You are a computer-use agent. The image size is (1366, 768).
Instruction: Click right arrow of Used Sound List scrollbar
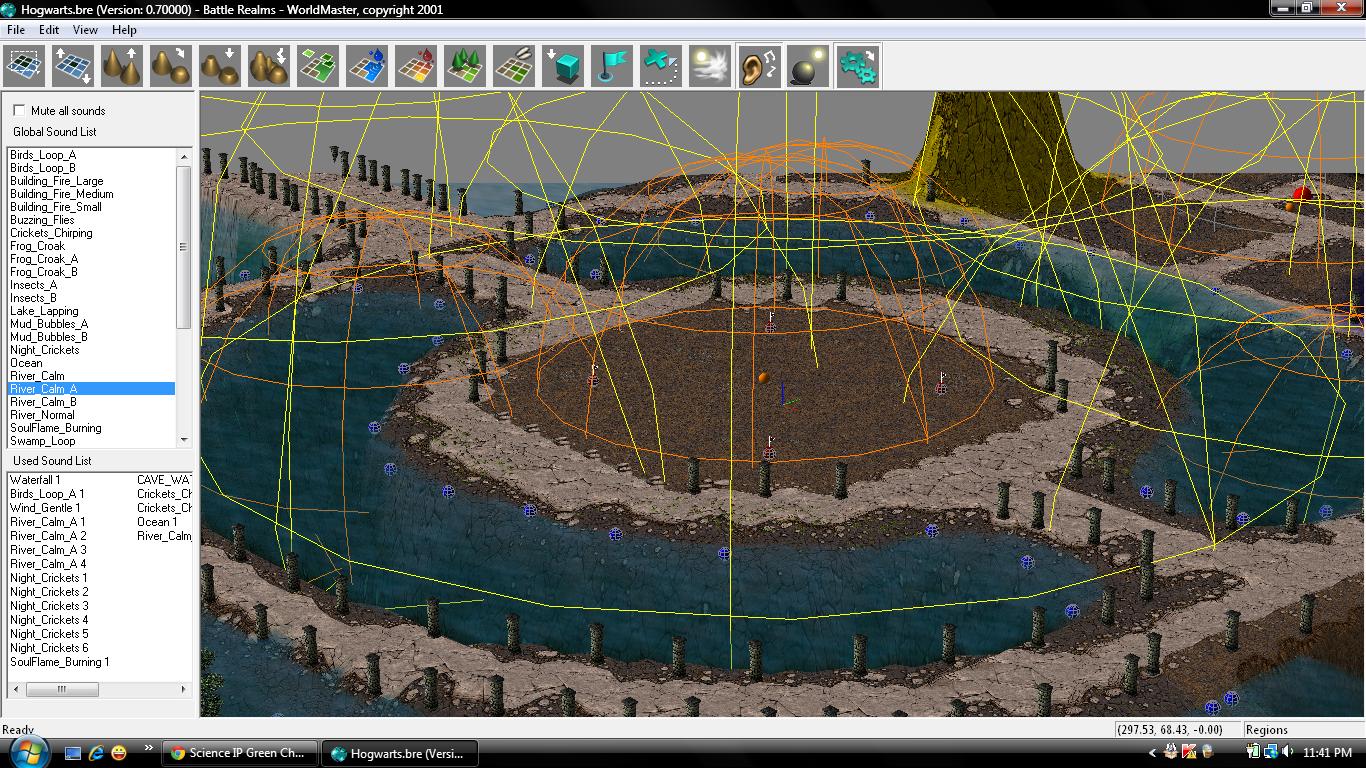183,689
